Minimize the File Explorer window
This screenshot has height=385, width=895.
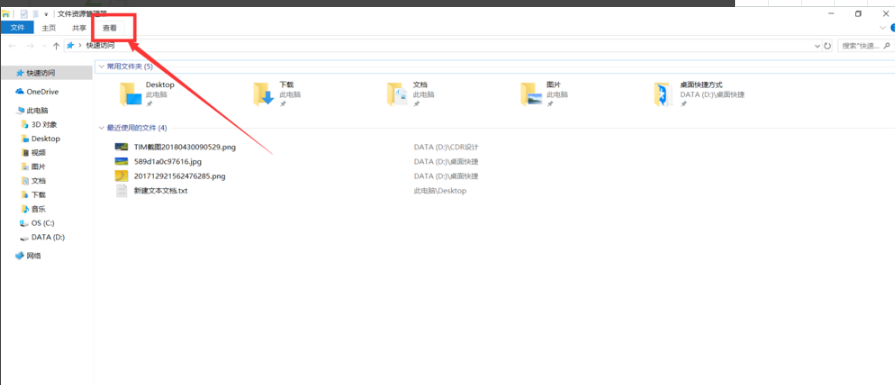click(830, 14)
